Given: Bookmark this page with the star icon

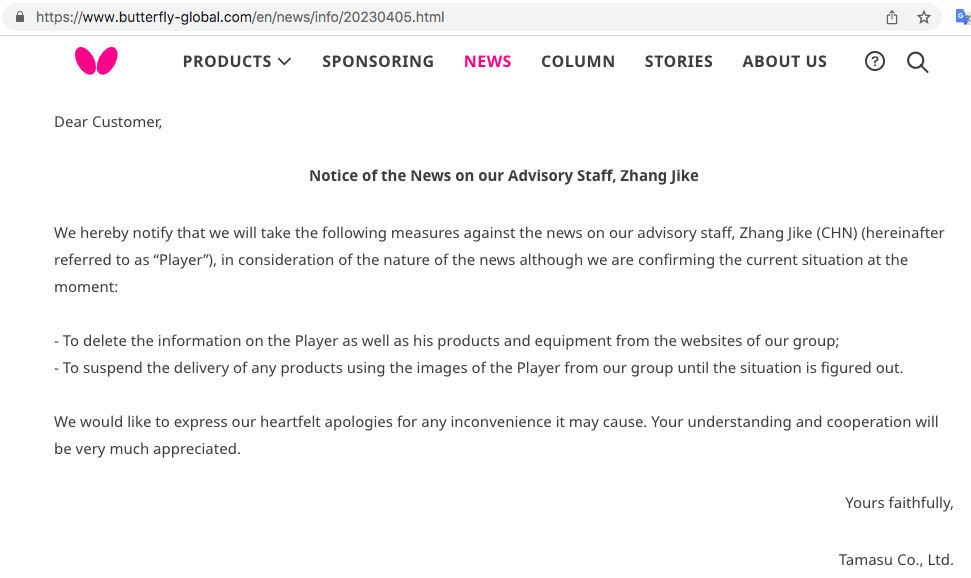Looking at the screenshot, I should pyautogui.click(x=924, y=18).
